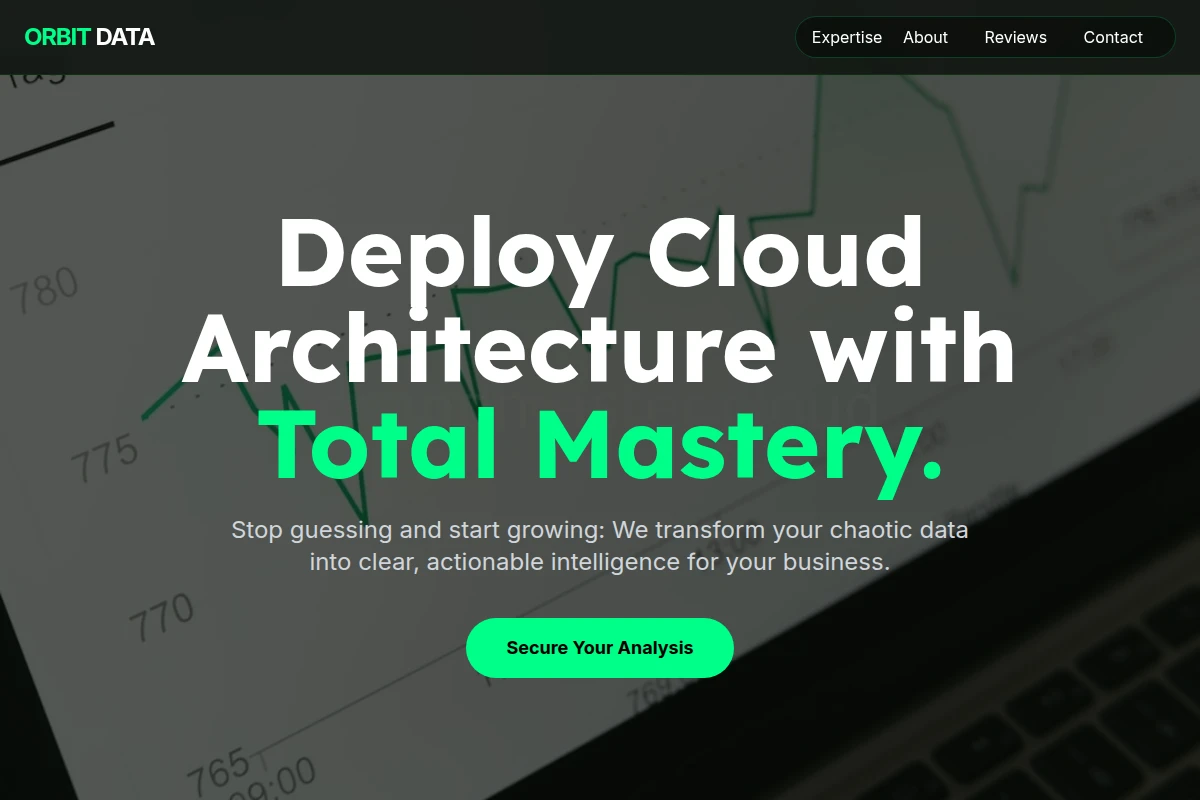Viewport: 1200px width, 800px height.
Task: Click the Secure Your Analysis button
Action: pos(600,648)
